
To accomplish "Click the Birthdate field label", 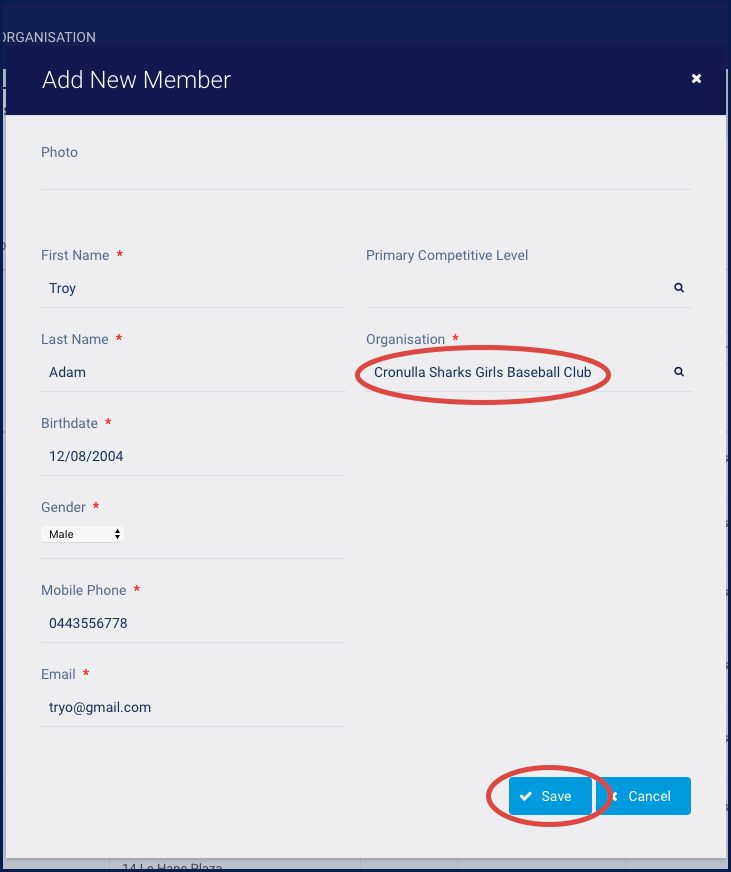I will (69, 423).
